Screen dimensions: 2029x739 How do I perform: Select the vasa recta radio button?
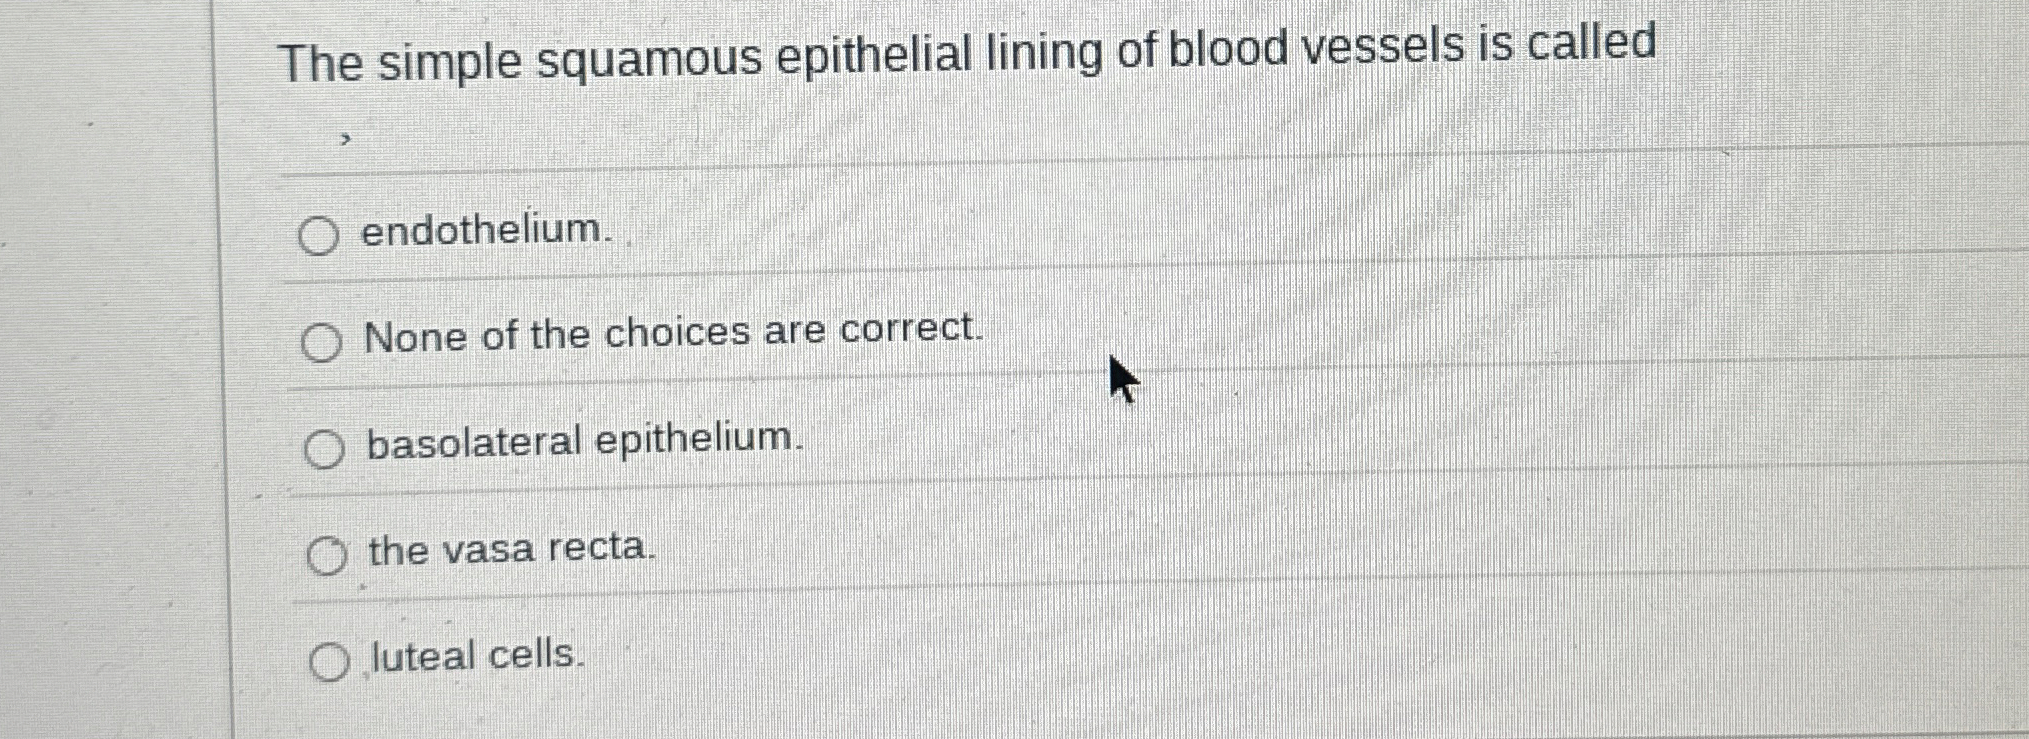click(x=327, y=557)
